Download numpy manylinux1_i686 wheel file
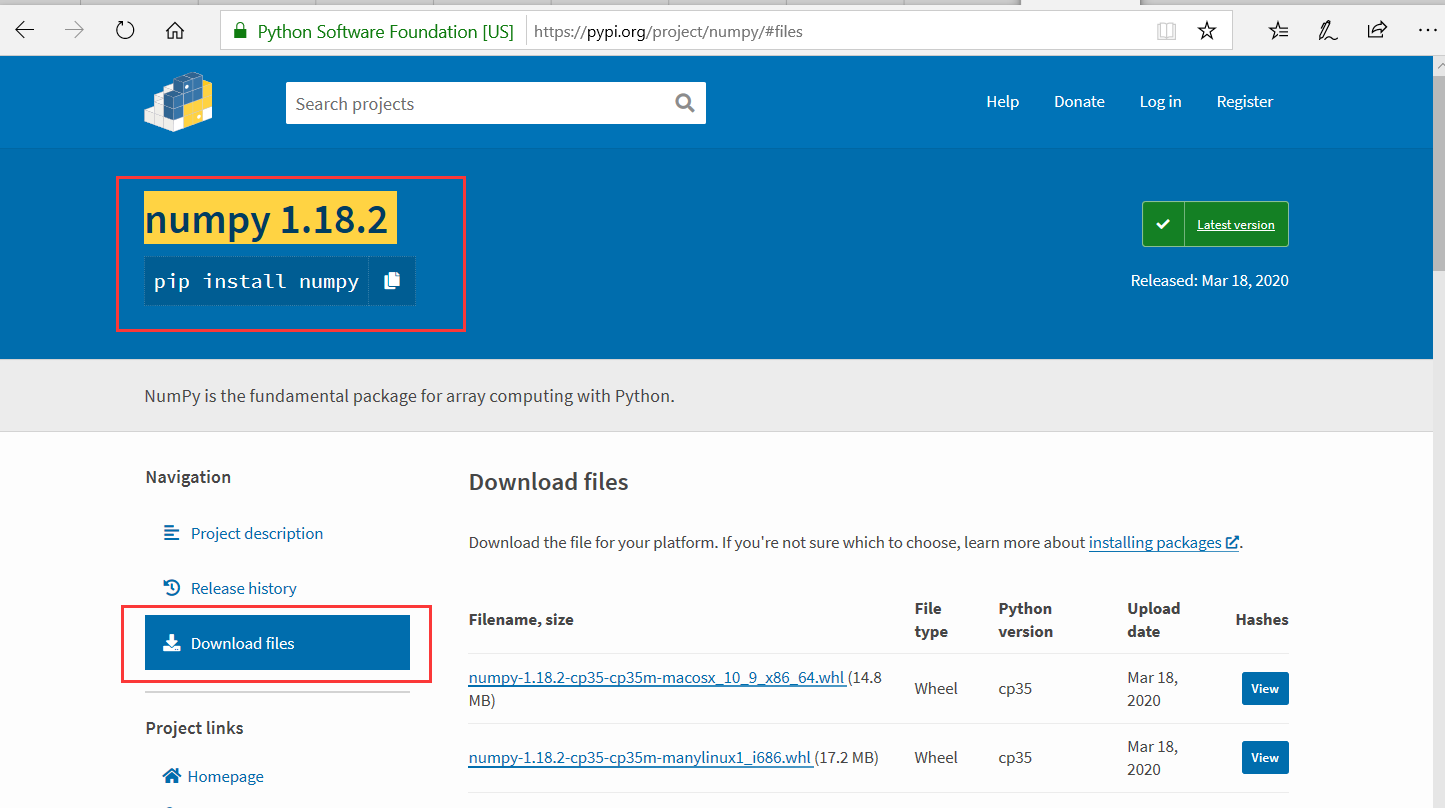The height and width of the screenshot is (808, 1445). [x=640, y=758]
